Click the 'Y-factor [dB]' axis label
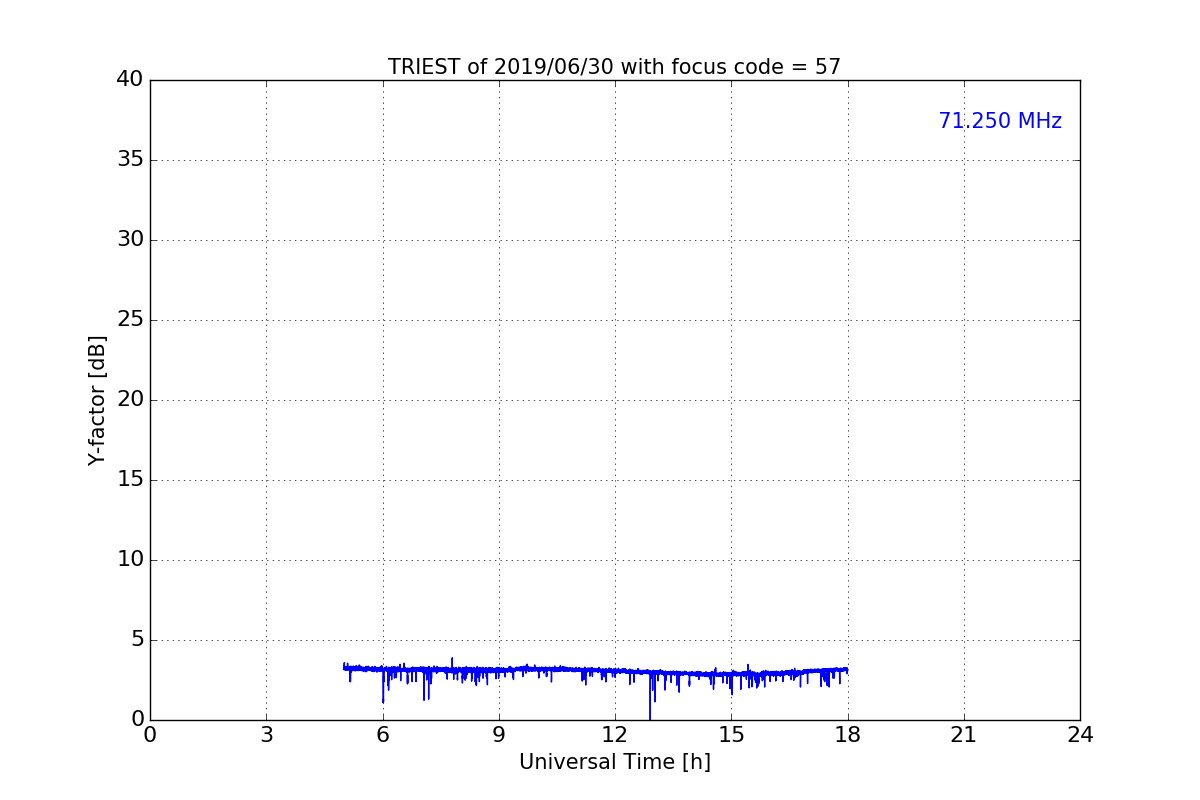Screen dimensions: 1200x800 [x=97, y=400]
